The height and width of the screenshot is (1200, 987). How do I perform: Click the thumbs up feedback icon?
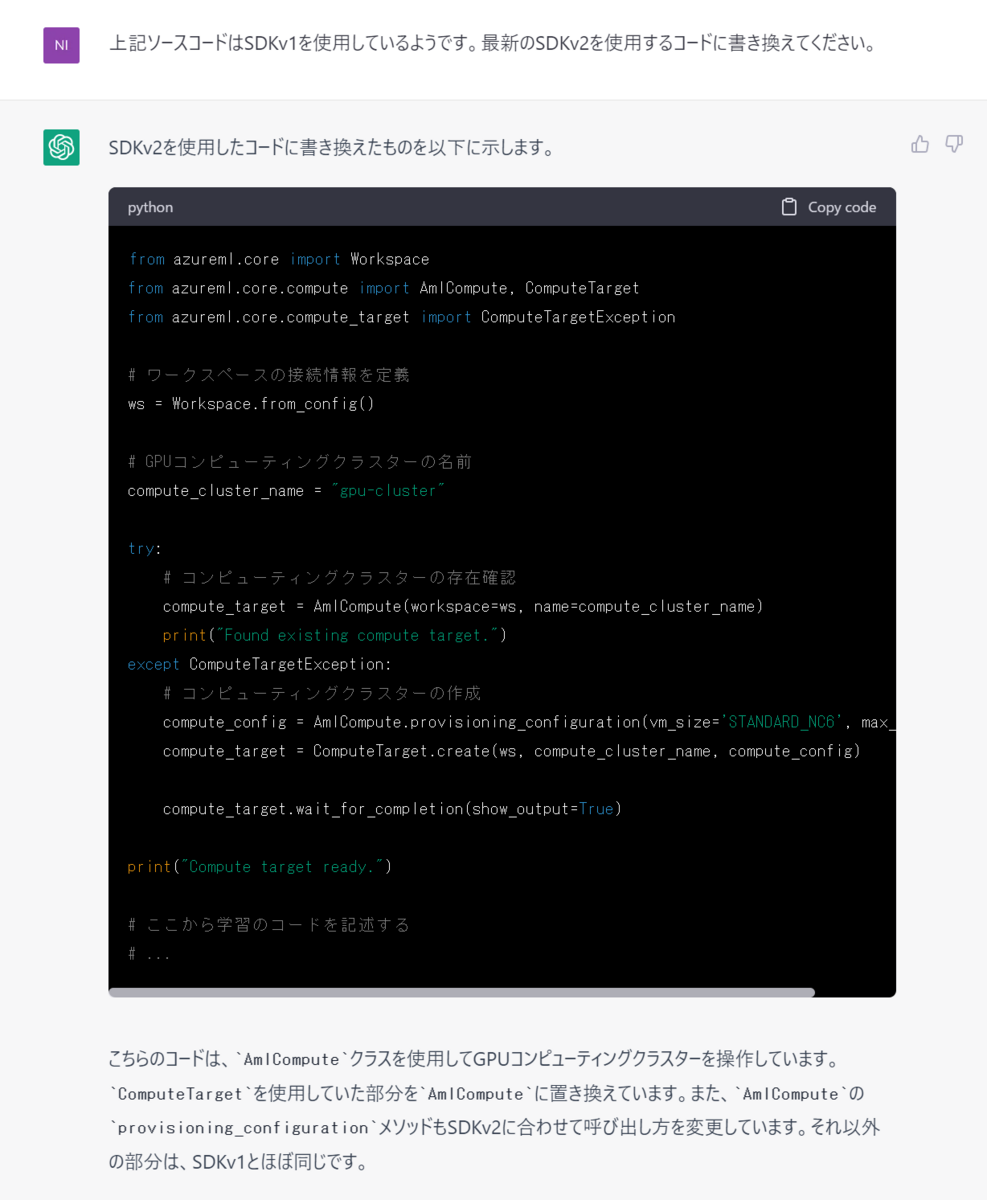[920, 144]
